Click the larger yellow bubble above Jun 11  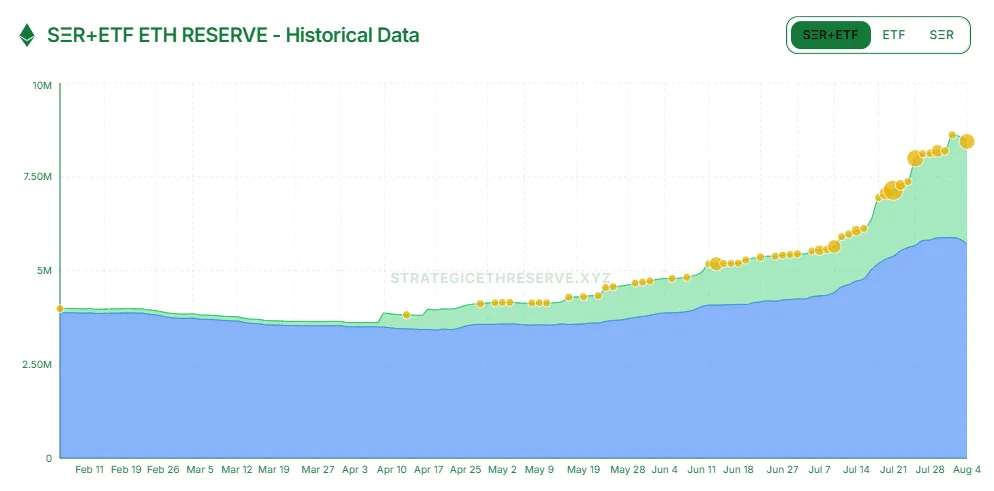tap(715, 264)
